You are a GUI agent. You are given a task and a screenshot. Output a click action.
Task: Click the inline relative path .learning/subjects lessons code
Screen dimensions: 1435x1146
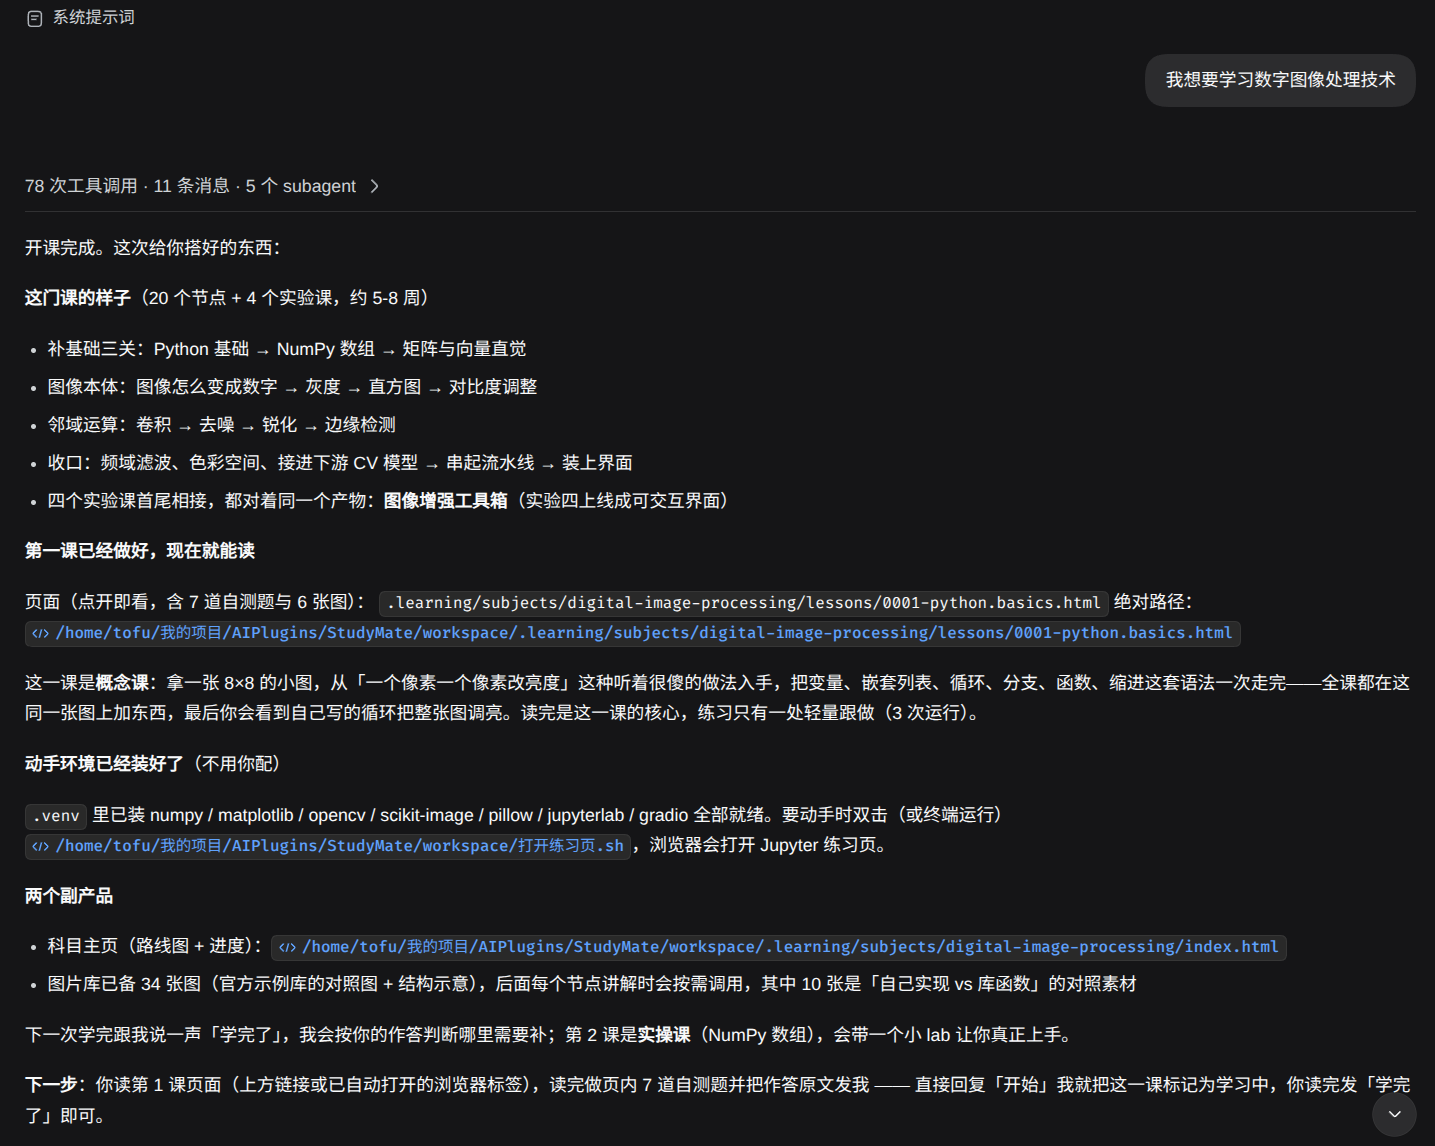click(x=743, y=603)
